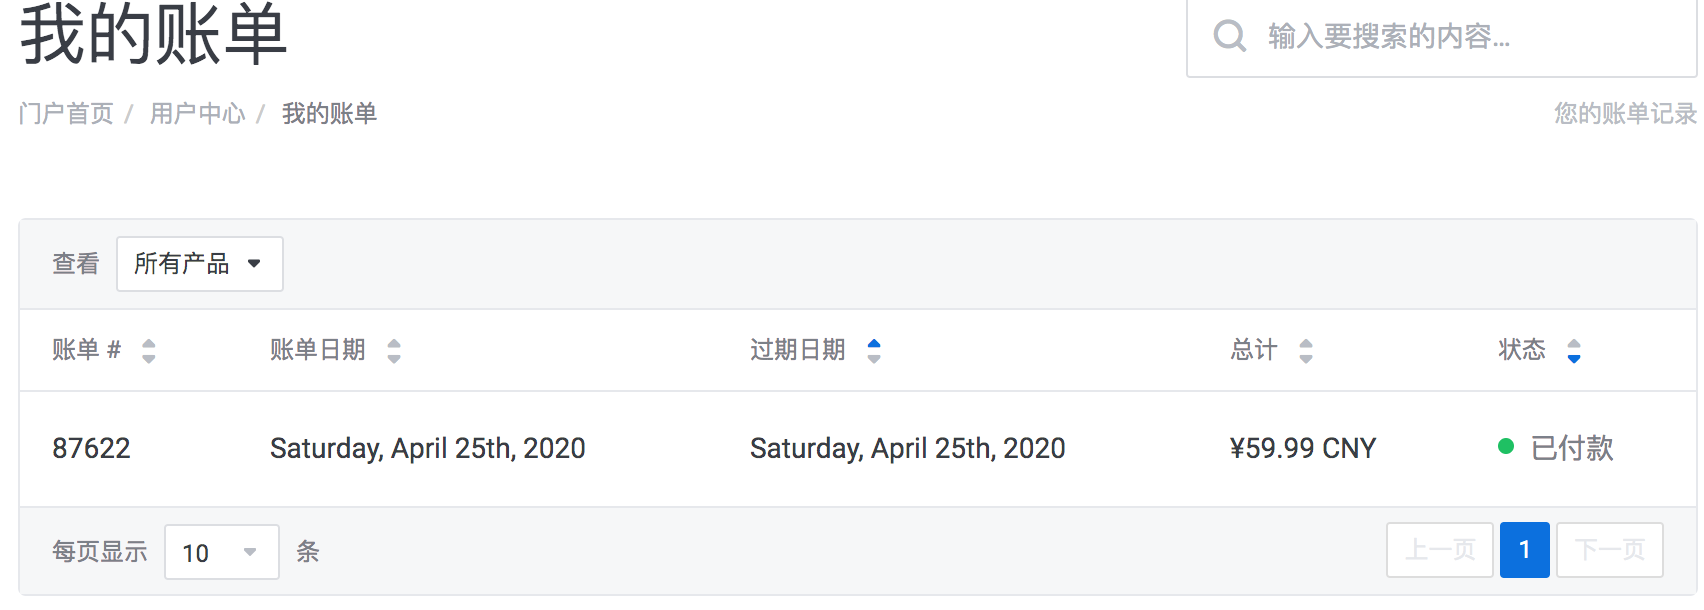The width and height of the screenshot is (1704, 610).
Task: Select the 用户中心 breadcrumb item
Action: tap(198, 113)
